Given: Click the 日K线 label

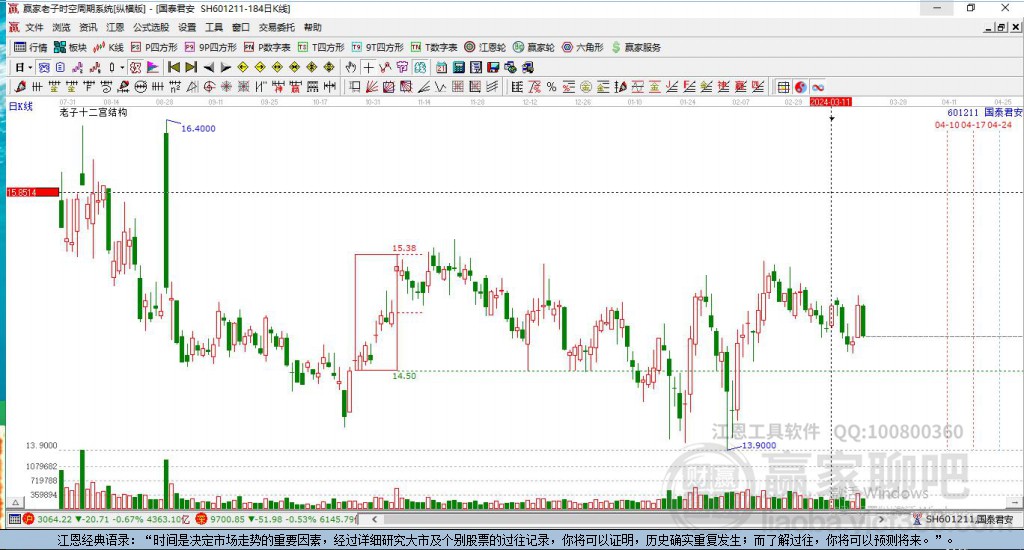Looking at the screenshot, I should pyautogui.click(x=20, y=106).
